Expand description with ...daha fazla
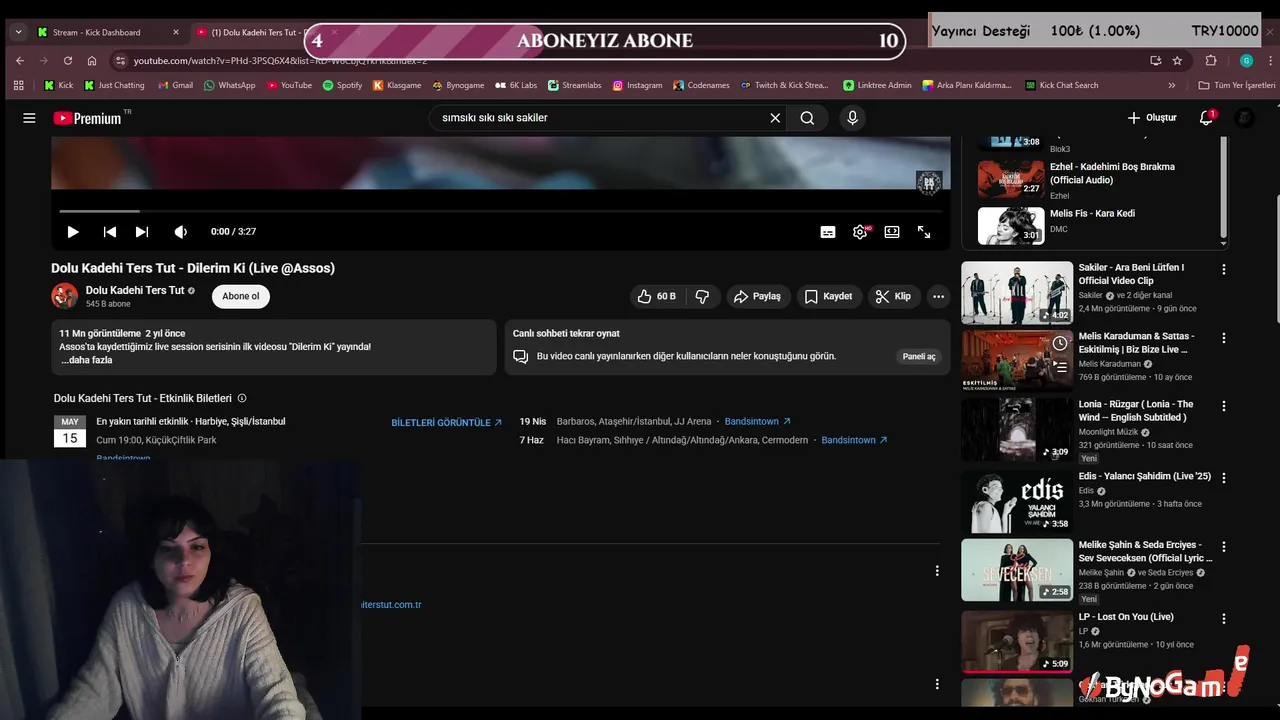The height and width of the screenshot is (720, 1280). (x=86, y=360)
